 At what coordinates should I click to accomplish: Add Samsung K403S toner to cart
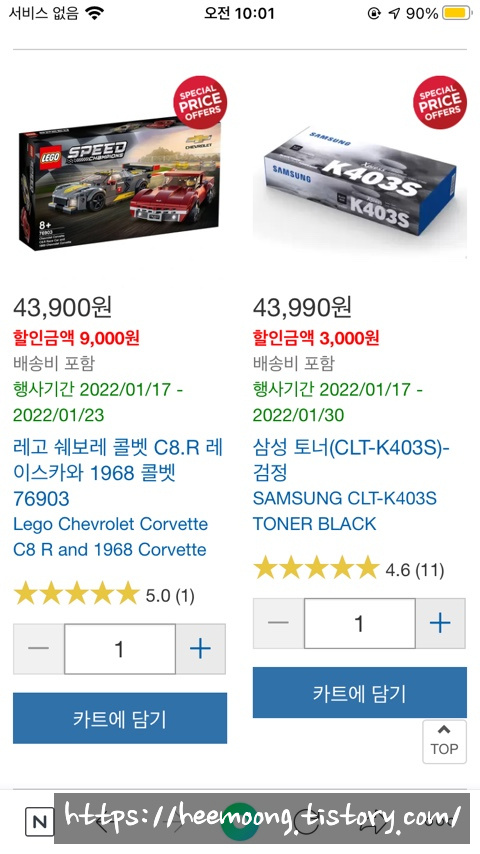pyautogui.click(x=360, y=692)
